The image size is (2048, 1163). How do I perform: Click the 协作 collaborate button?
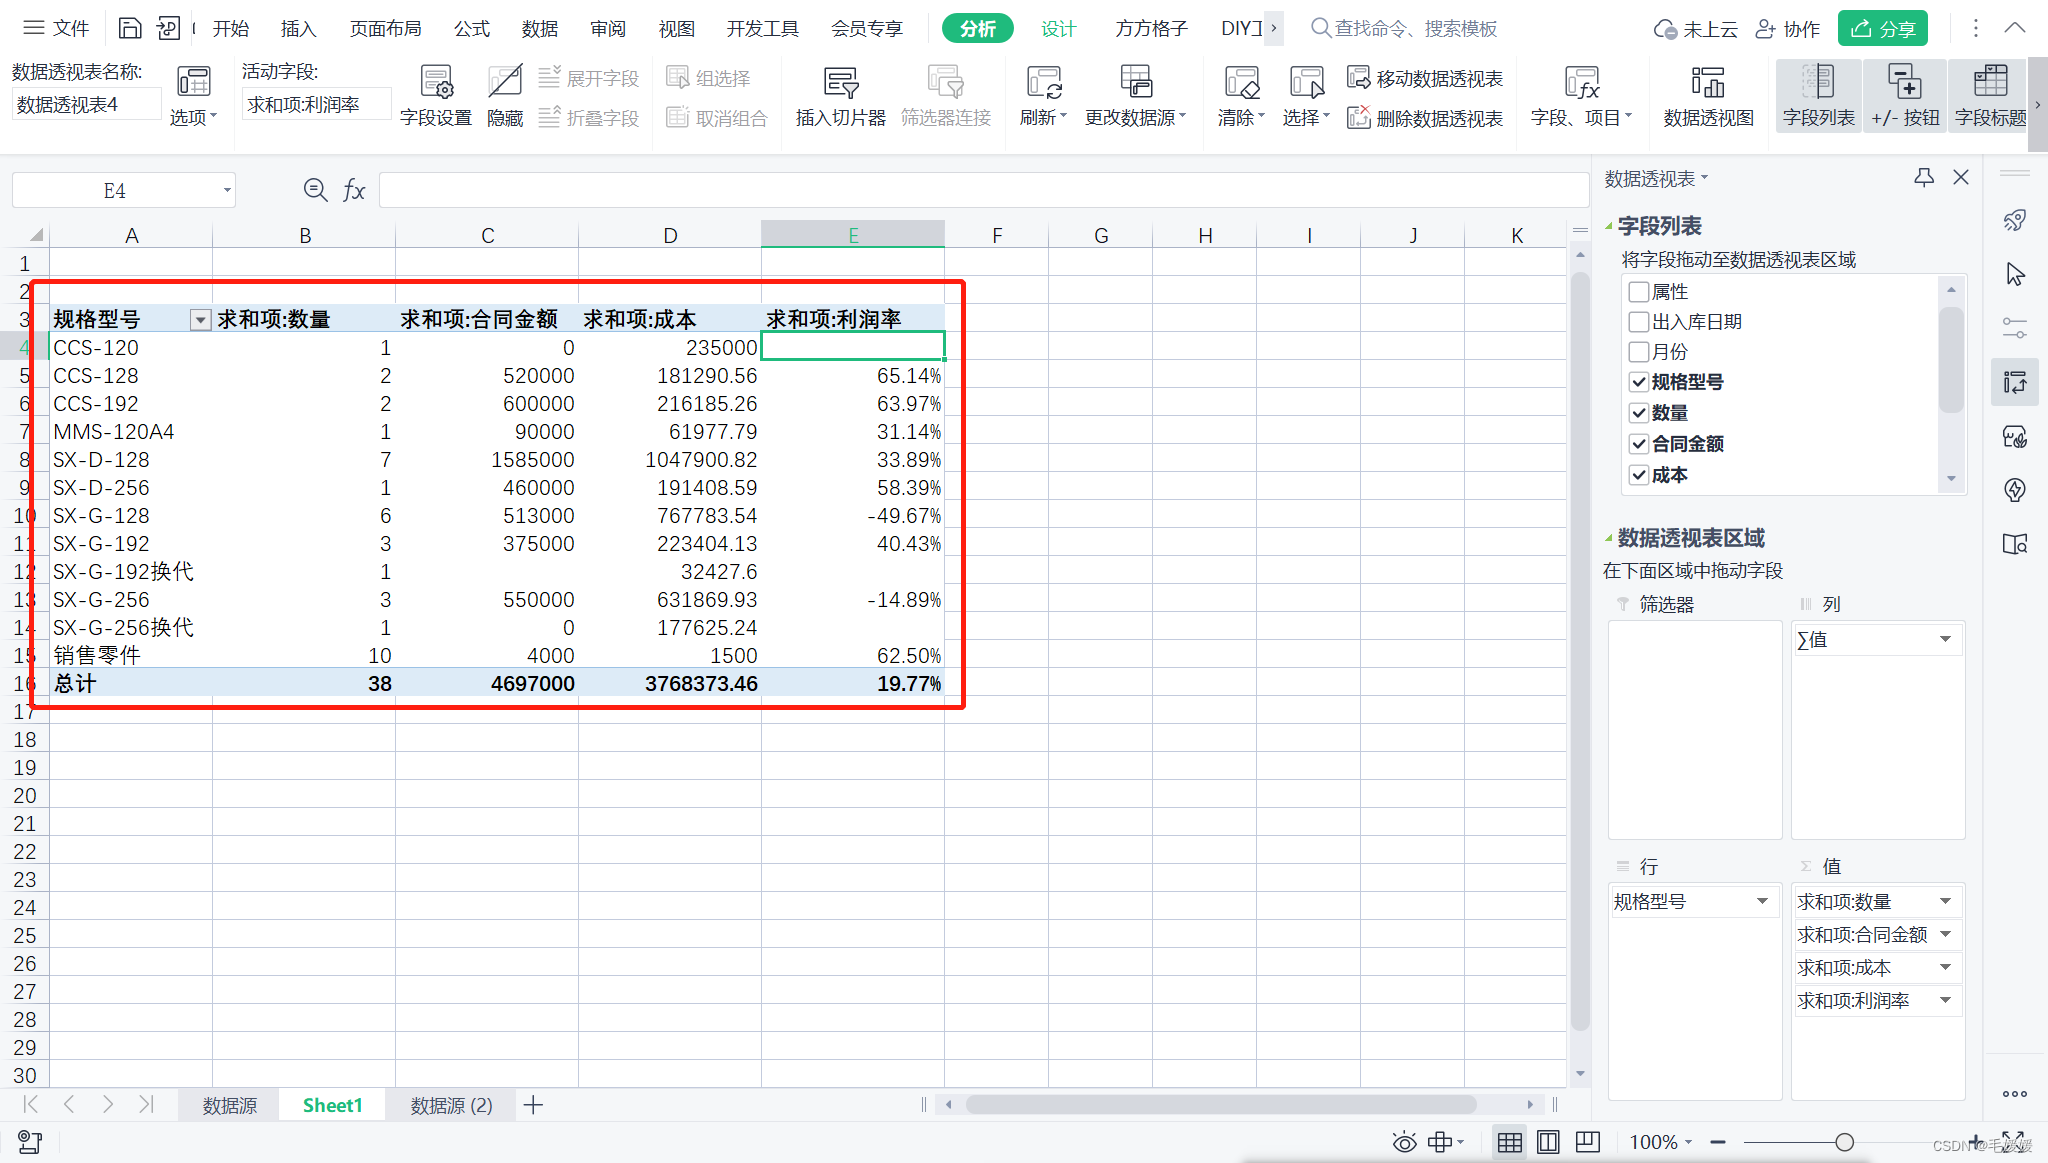point(1789,28)
